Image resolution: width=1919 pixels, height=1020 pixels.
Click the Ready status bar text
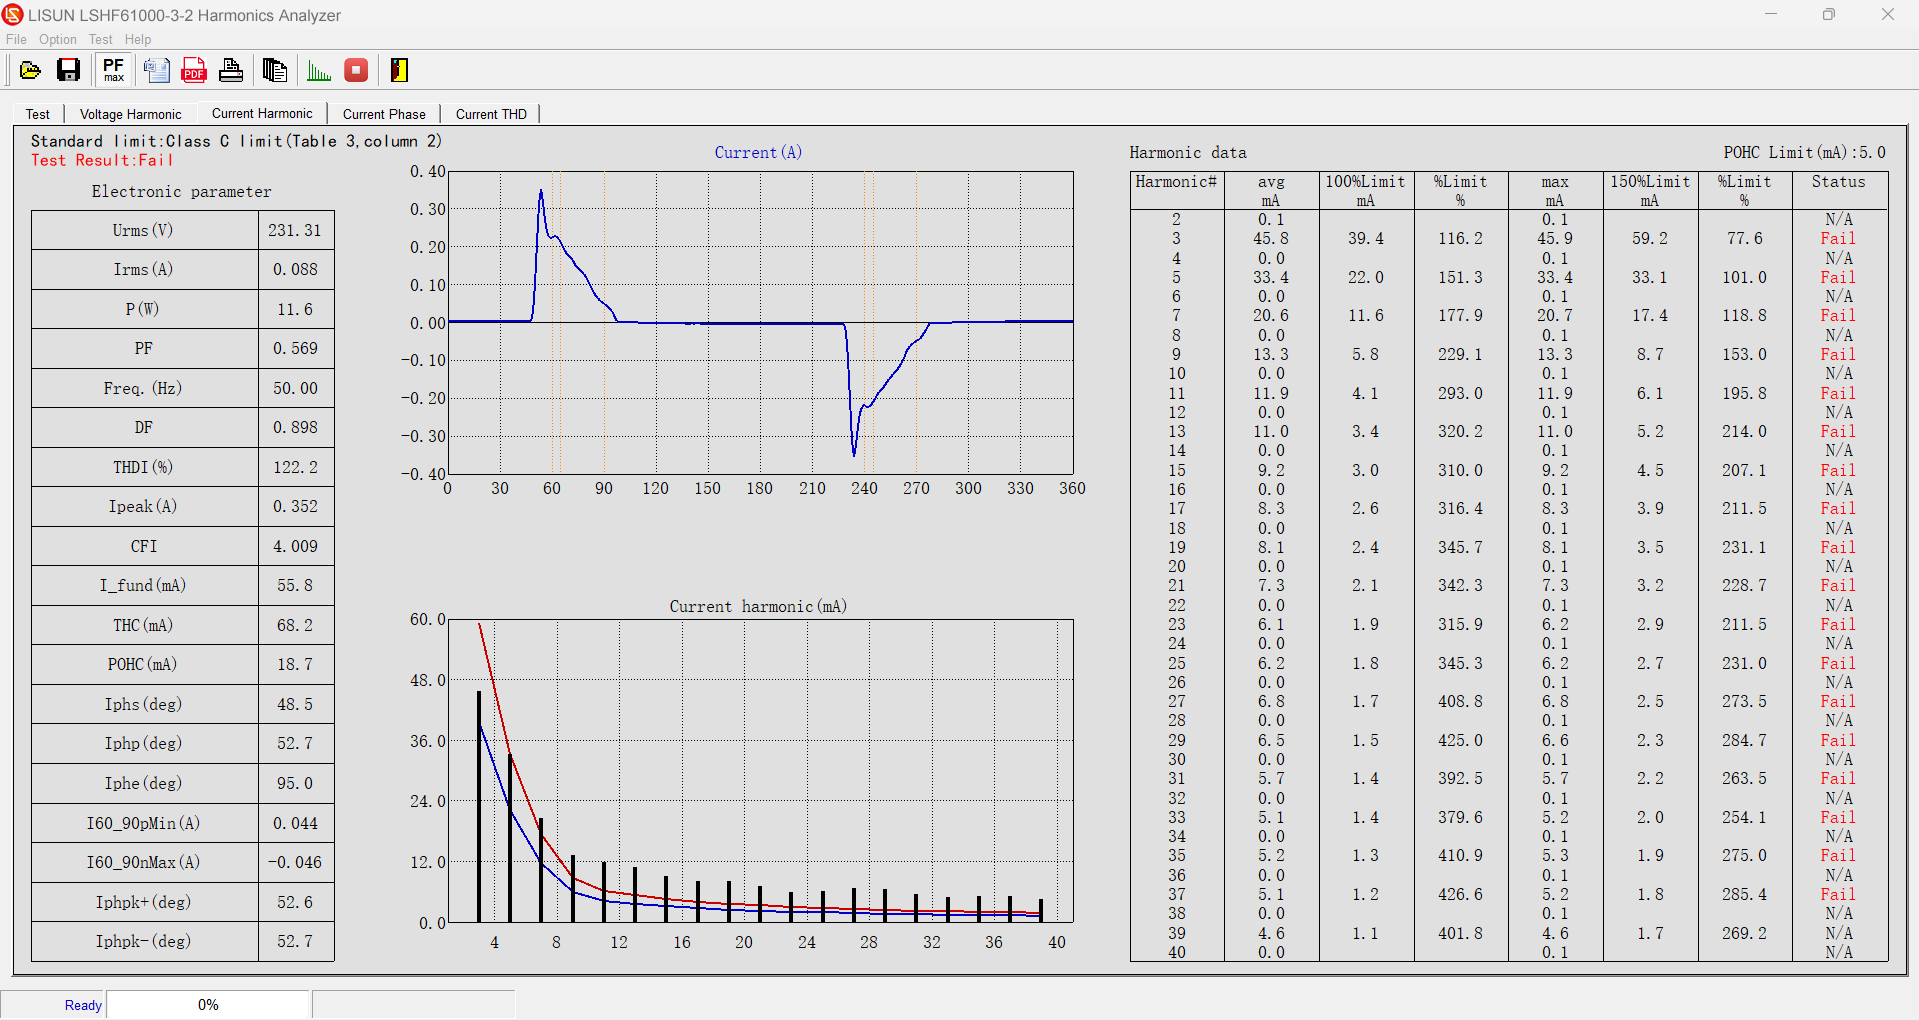click(83, 1005)
